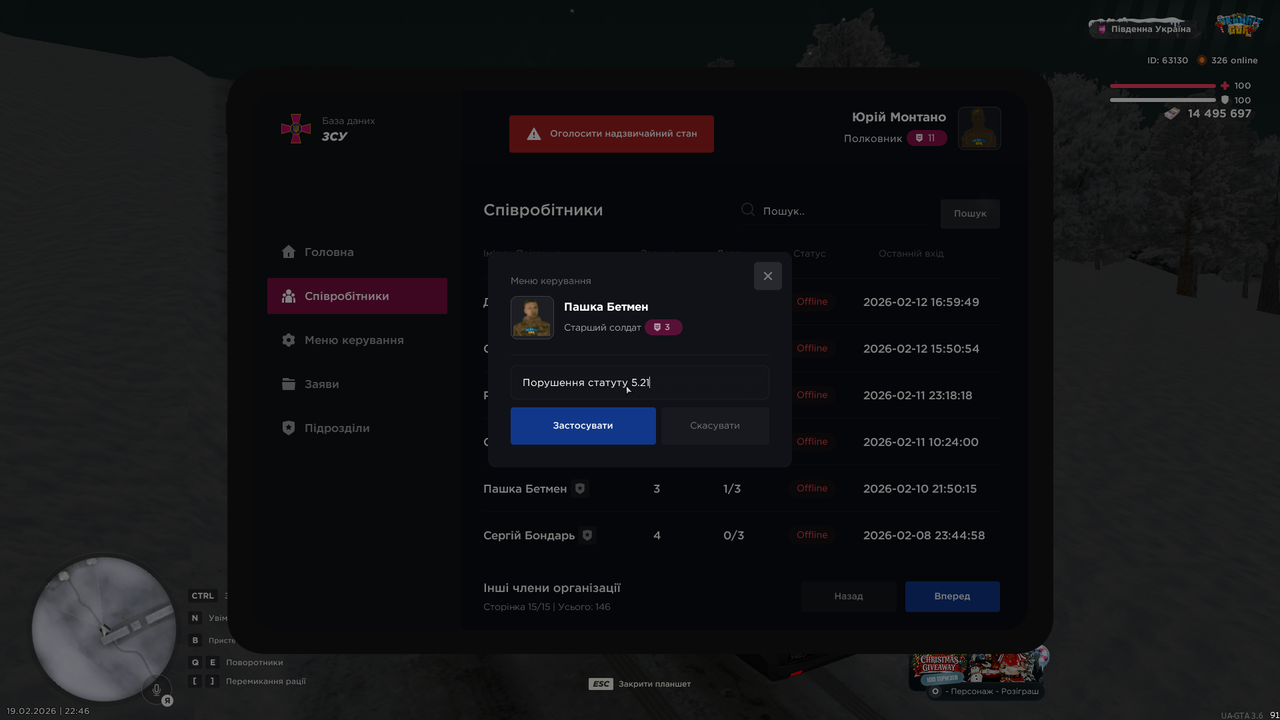This screenshot has width=1280, height=720.
Task: Click the 326 online player counter
Action: click(1227, 60)
